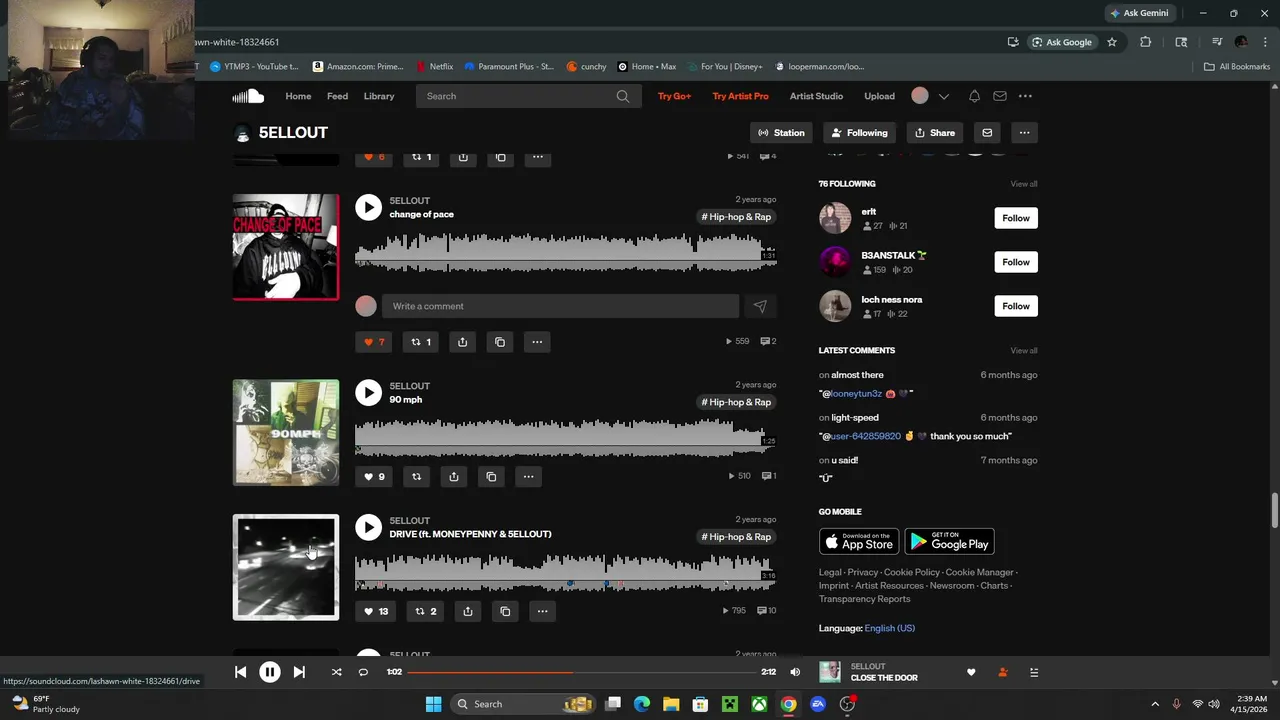Viewport: 1280px width, 720px height.
Task: Open messages envelope icon in header
Action: (x=999, y=96)
